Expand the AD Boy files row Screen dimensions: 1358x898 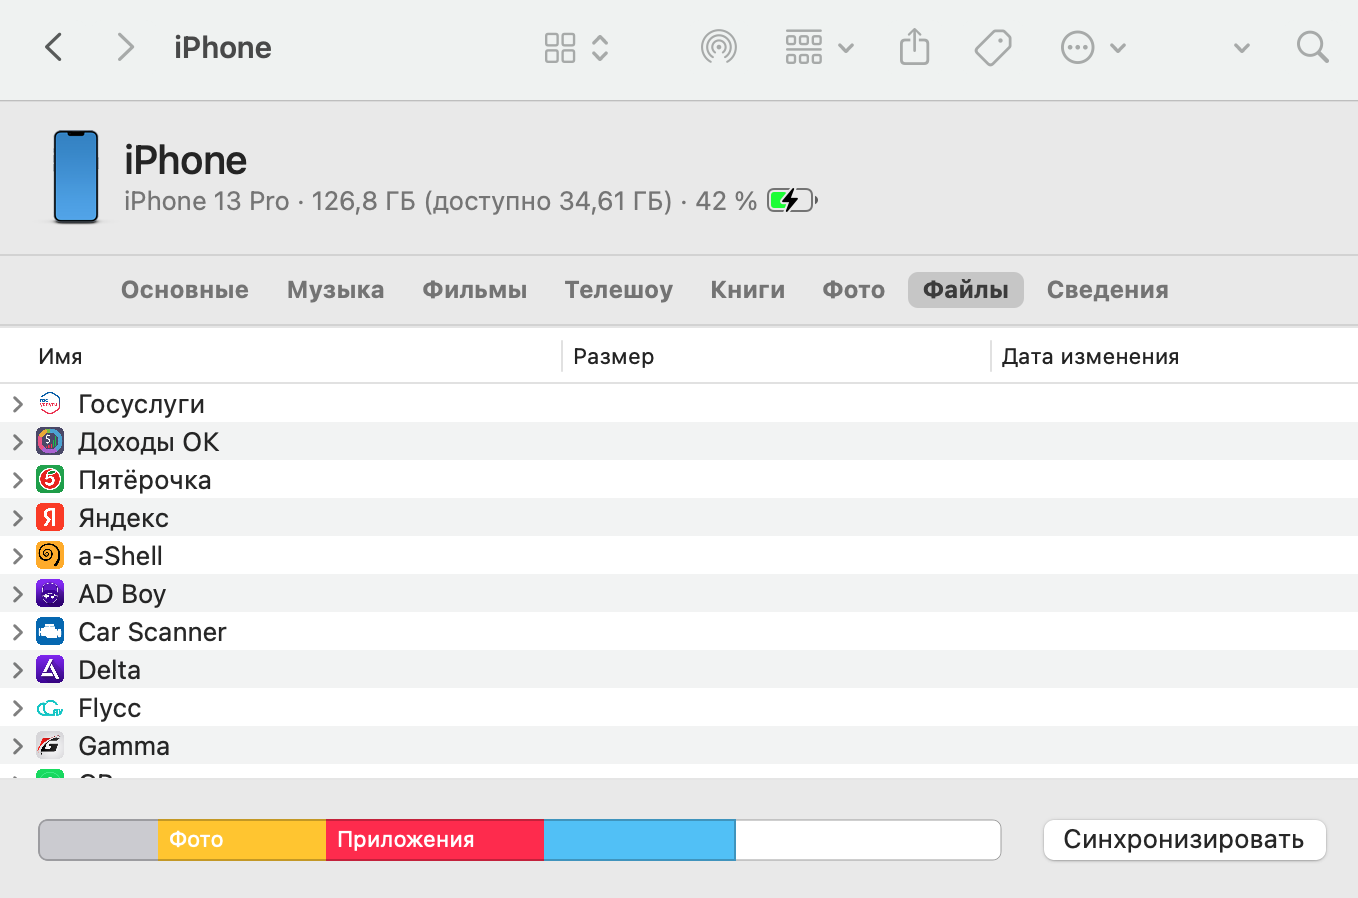[17, 594]
